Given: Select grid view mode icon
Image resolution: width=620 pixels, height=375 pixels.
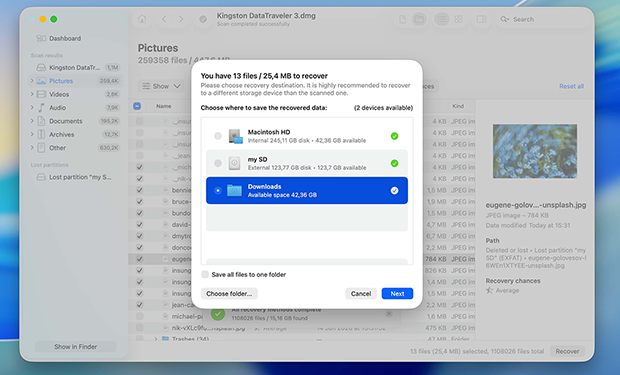Looking at the screenshot, I should coord(458,19).
